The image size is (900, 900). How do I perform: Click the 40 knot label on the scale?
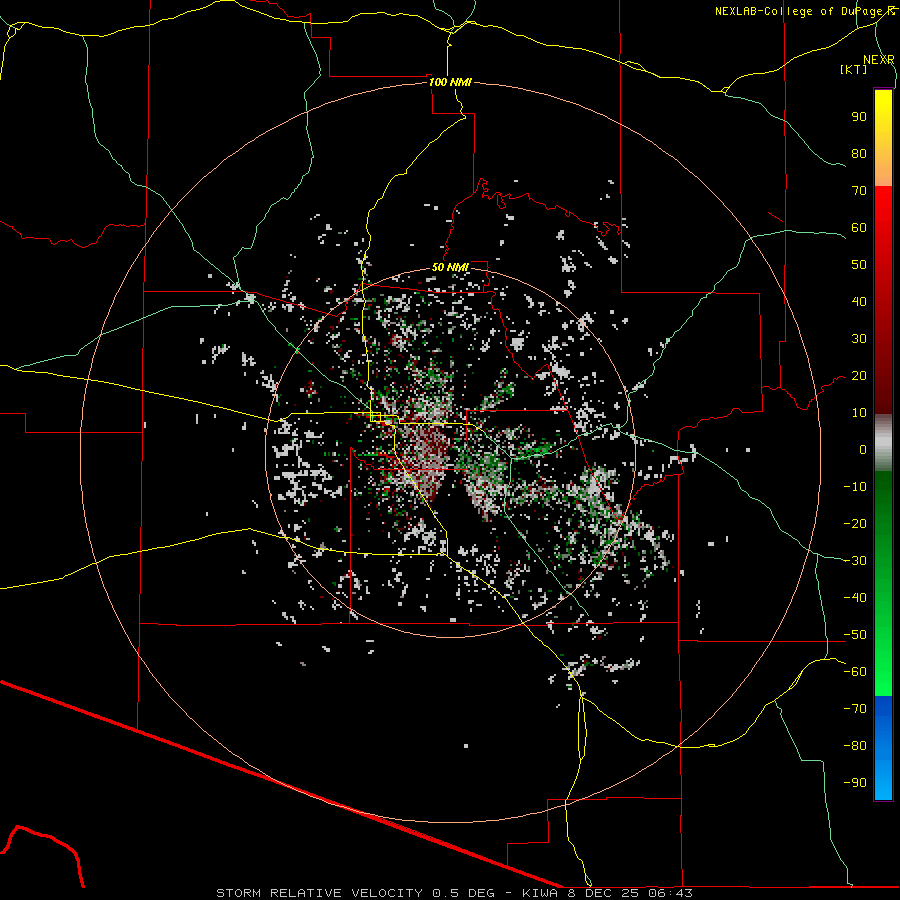(859, 301)
